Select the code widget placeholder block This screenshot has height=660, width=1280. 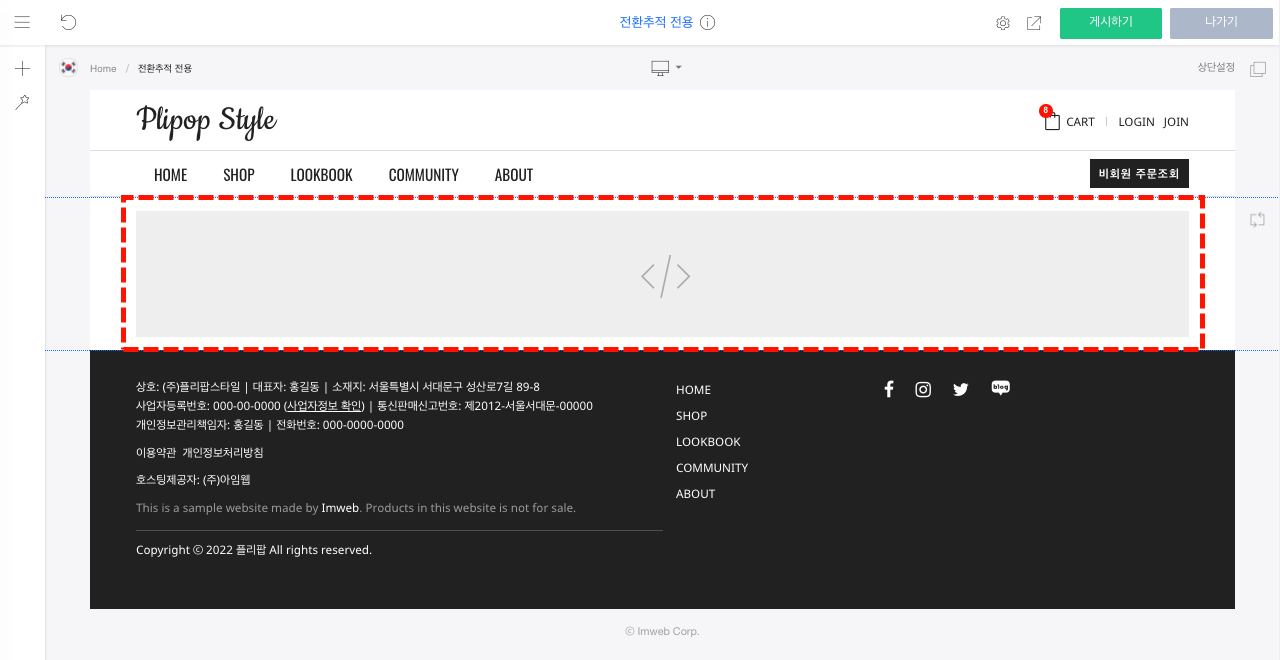(x=662, y=274)
